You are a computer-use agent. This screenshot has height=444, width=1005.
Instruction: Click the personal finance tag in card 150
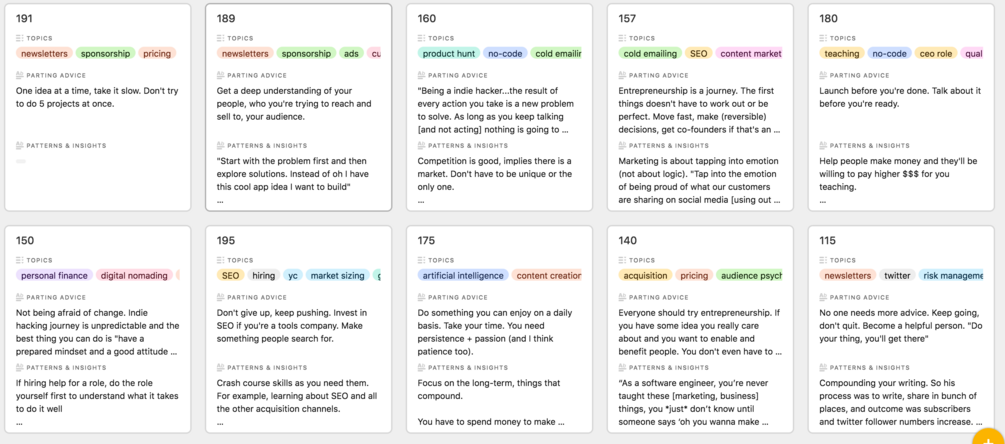coord(54,276)
